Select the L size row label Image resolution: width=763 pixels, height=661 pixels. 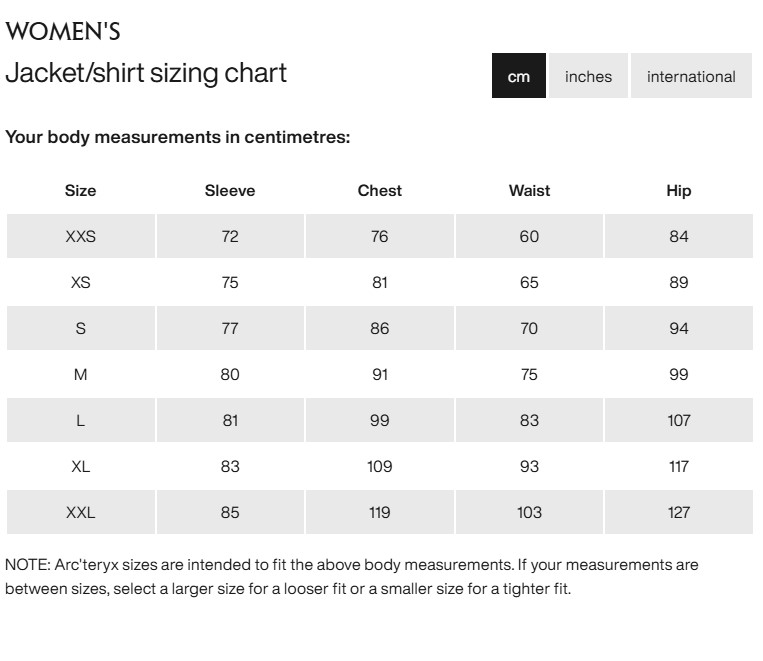81,421
